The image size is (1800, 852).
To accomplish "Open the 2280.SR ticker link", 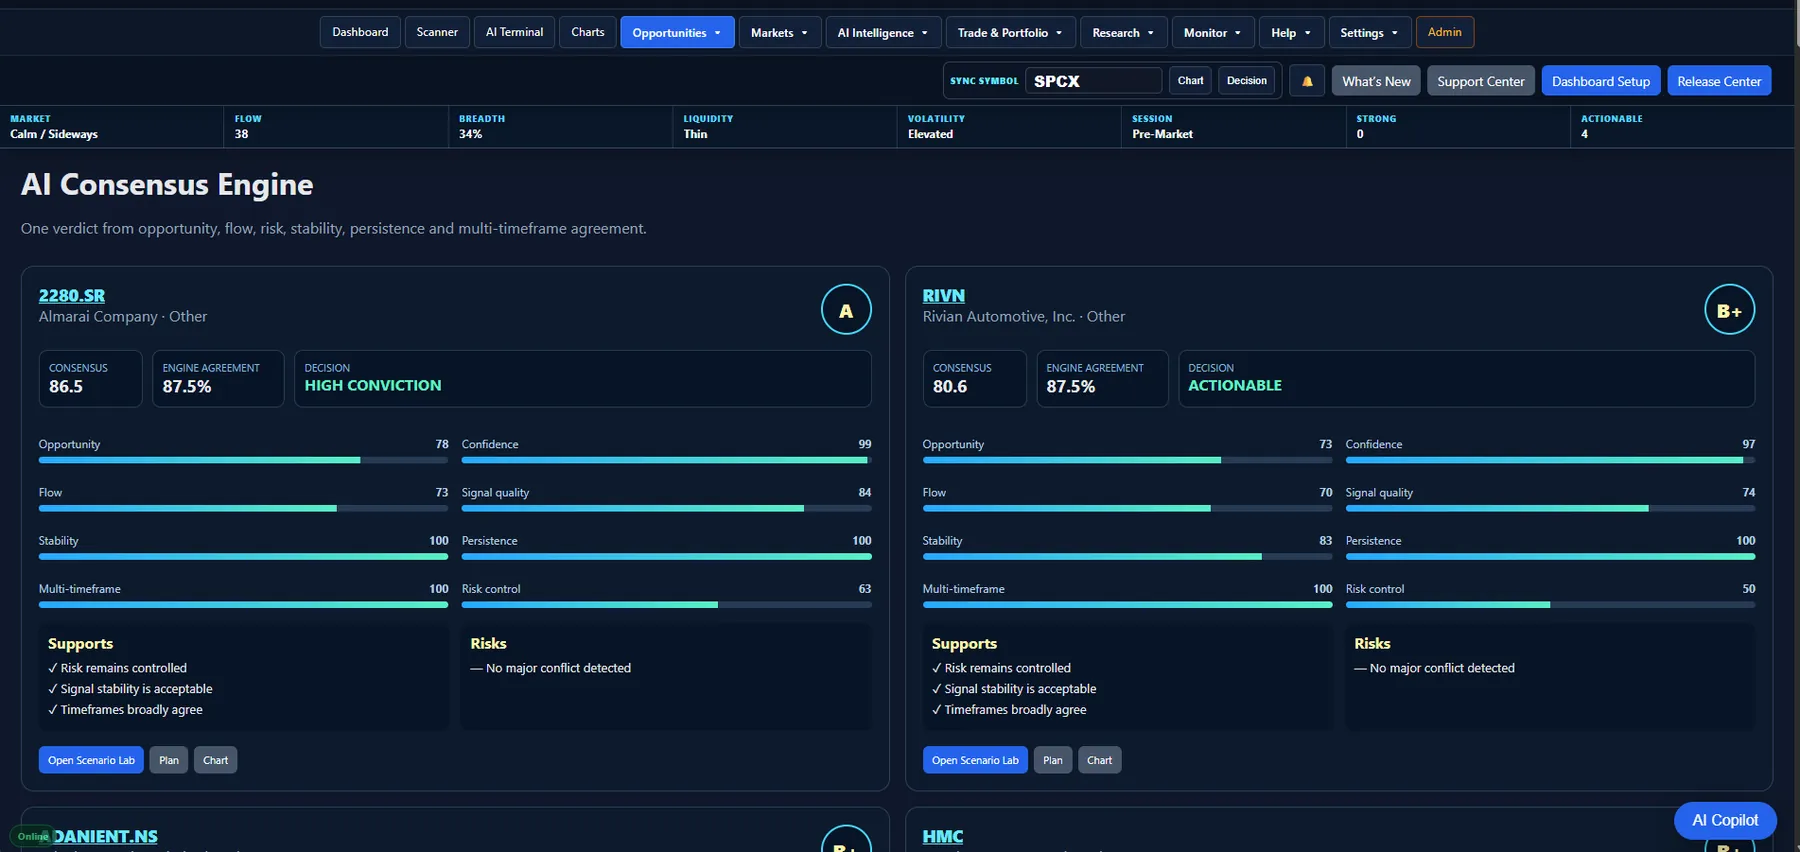I will [x=72, y=296].
